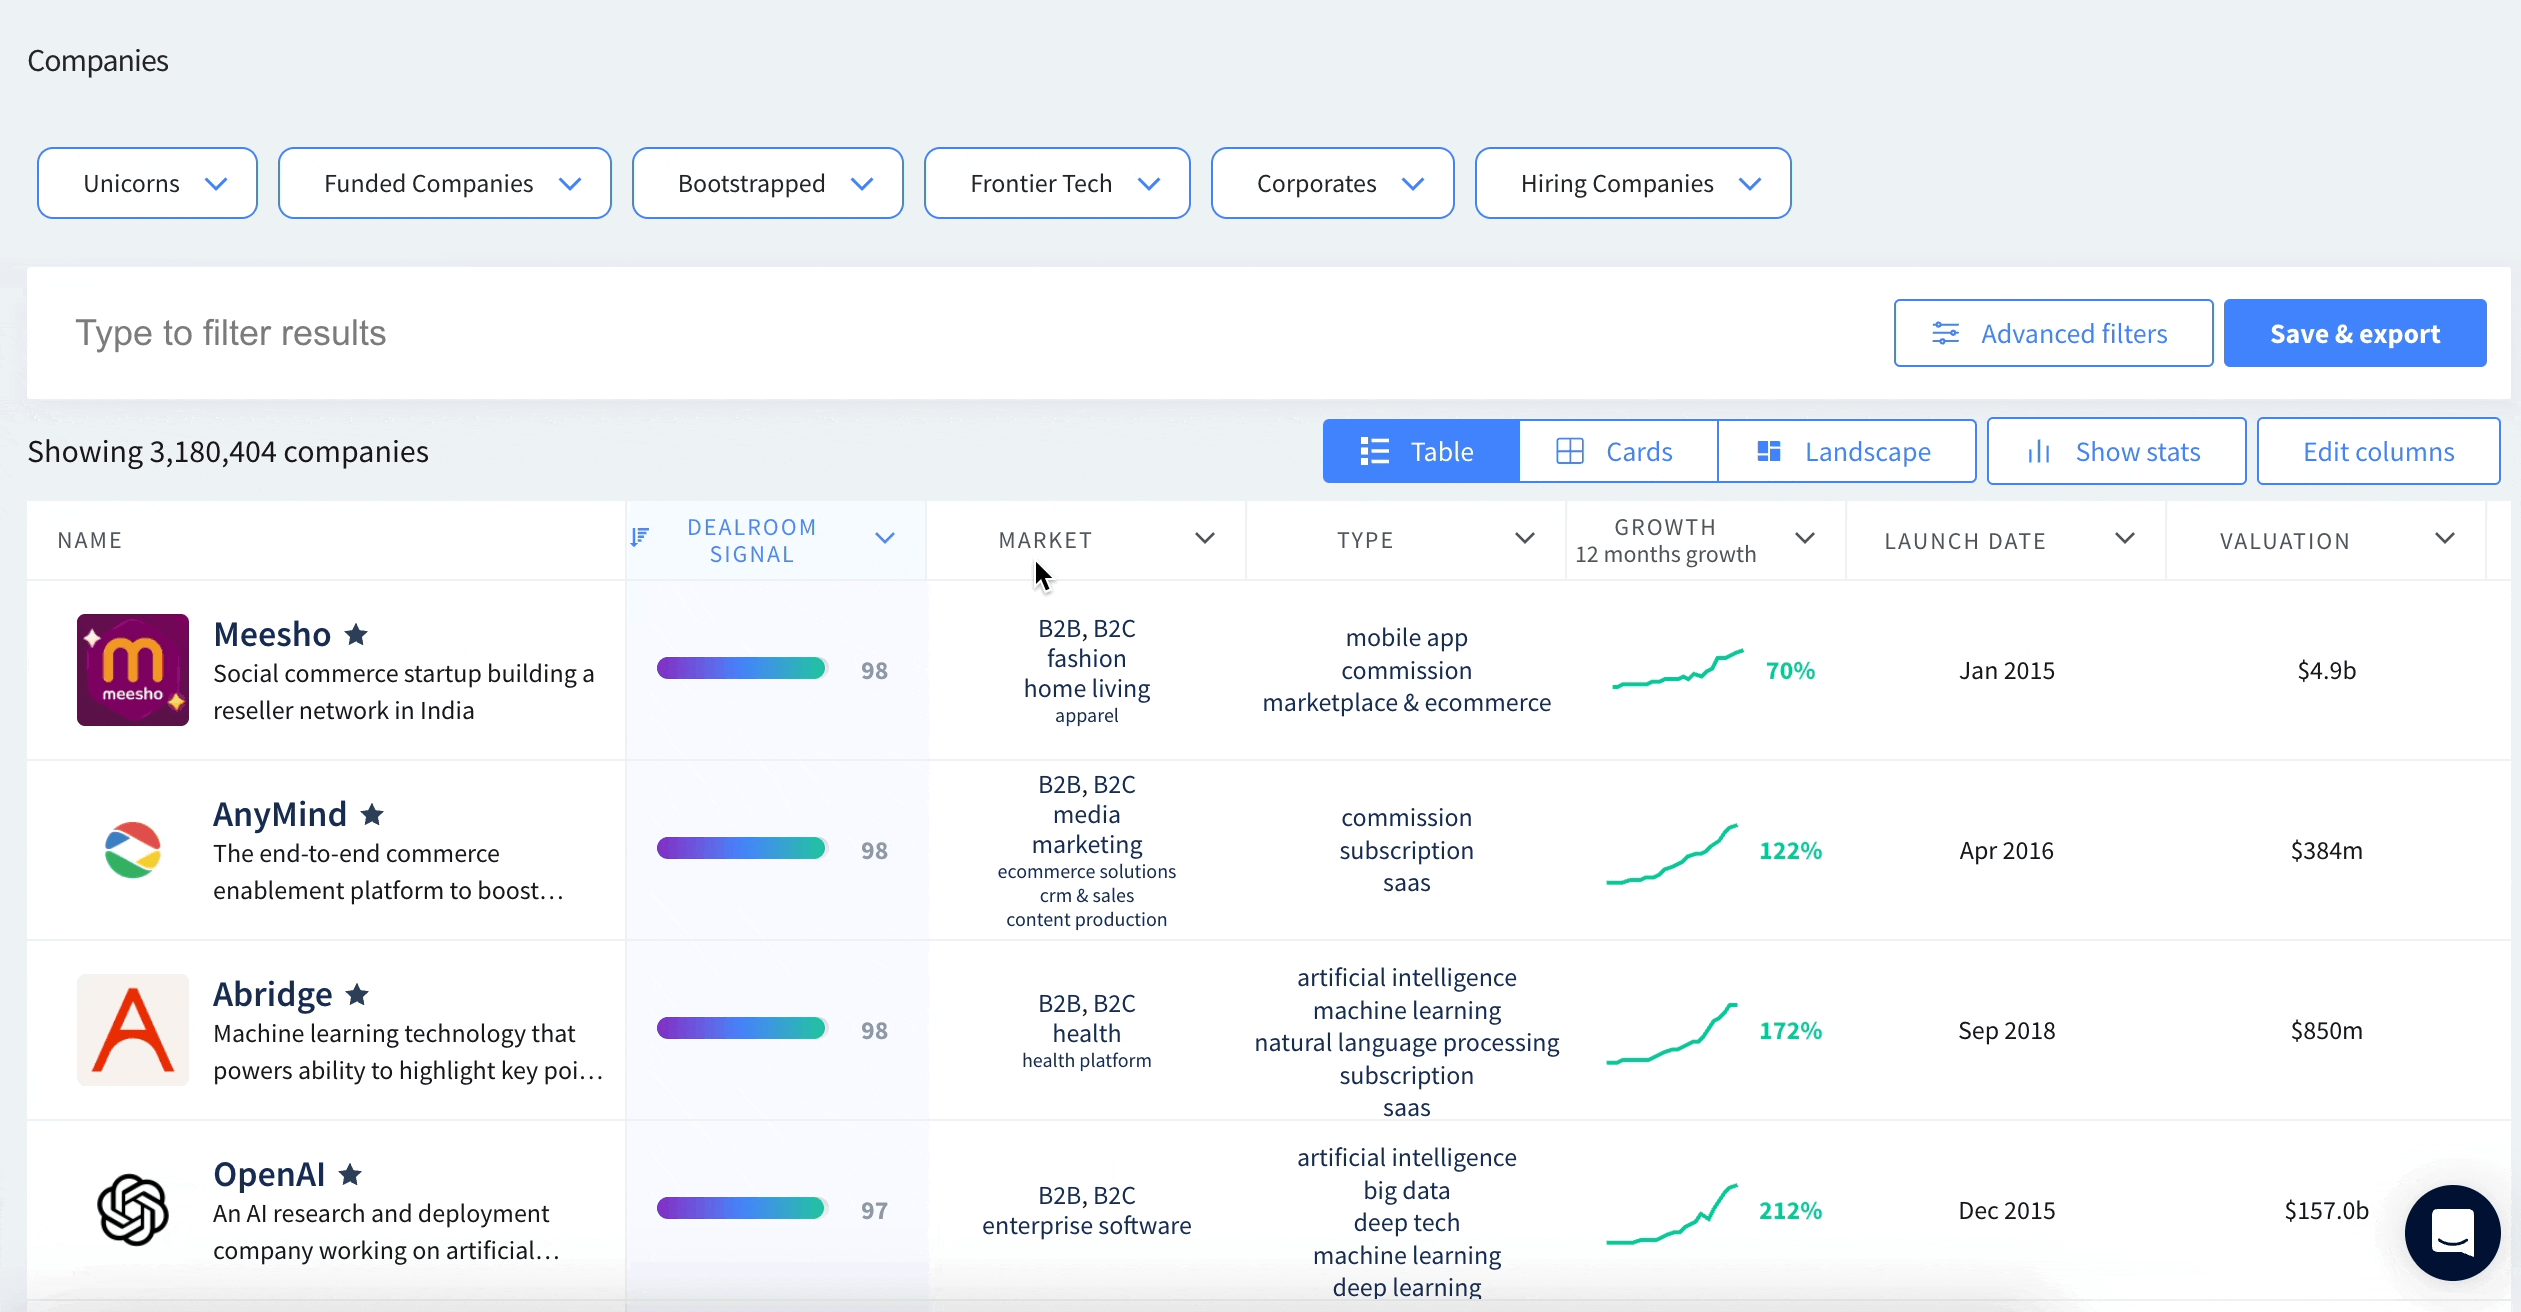
Task: Click the Landscape view icon
Action: tap(1769, 451)
